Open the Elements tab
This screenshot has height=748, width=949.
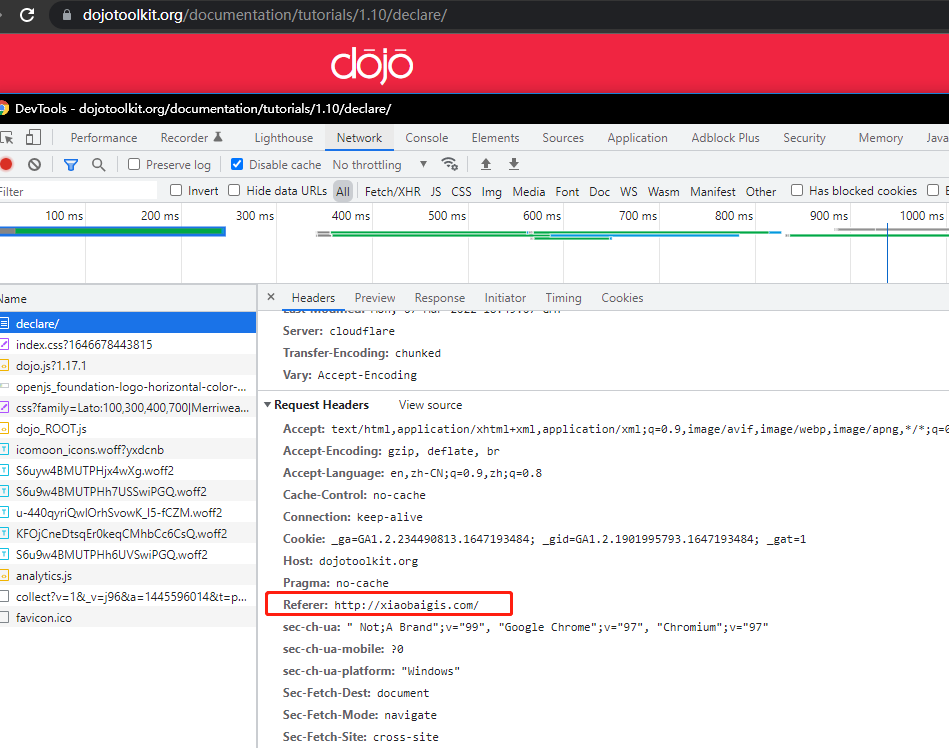click(496, 138)
